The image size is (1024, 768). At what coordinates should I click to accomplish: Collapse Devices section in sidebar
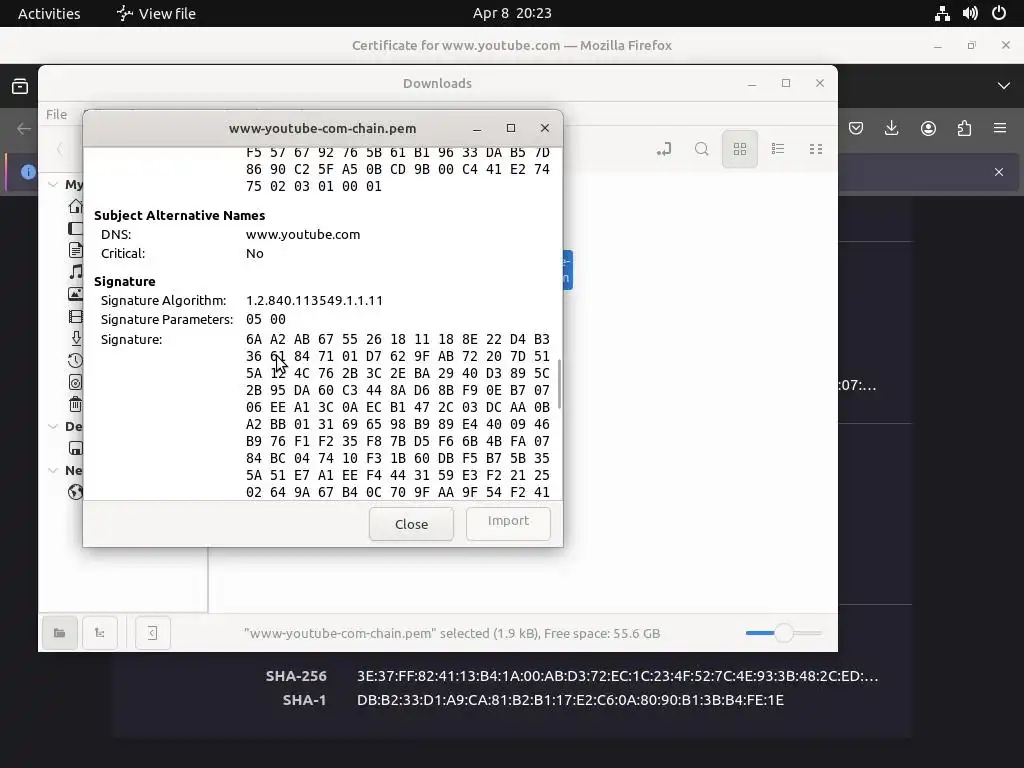53,426
